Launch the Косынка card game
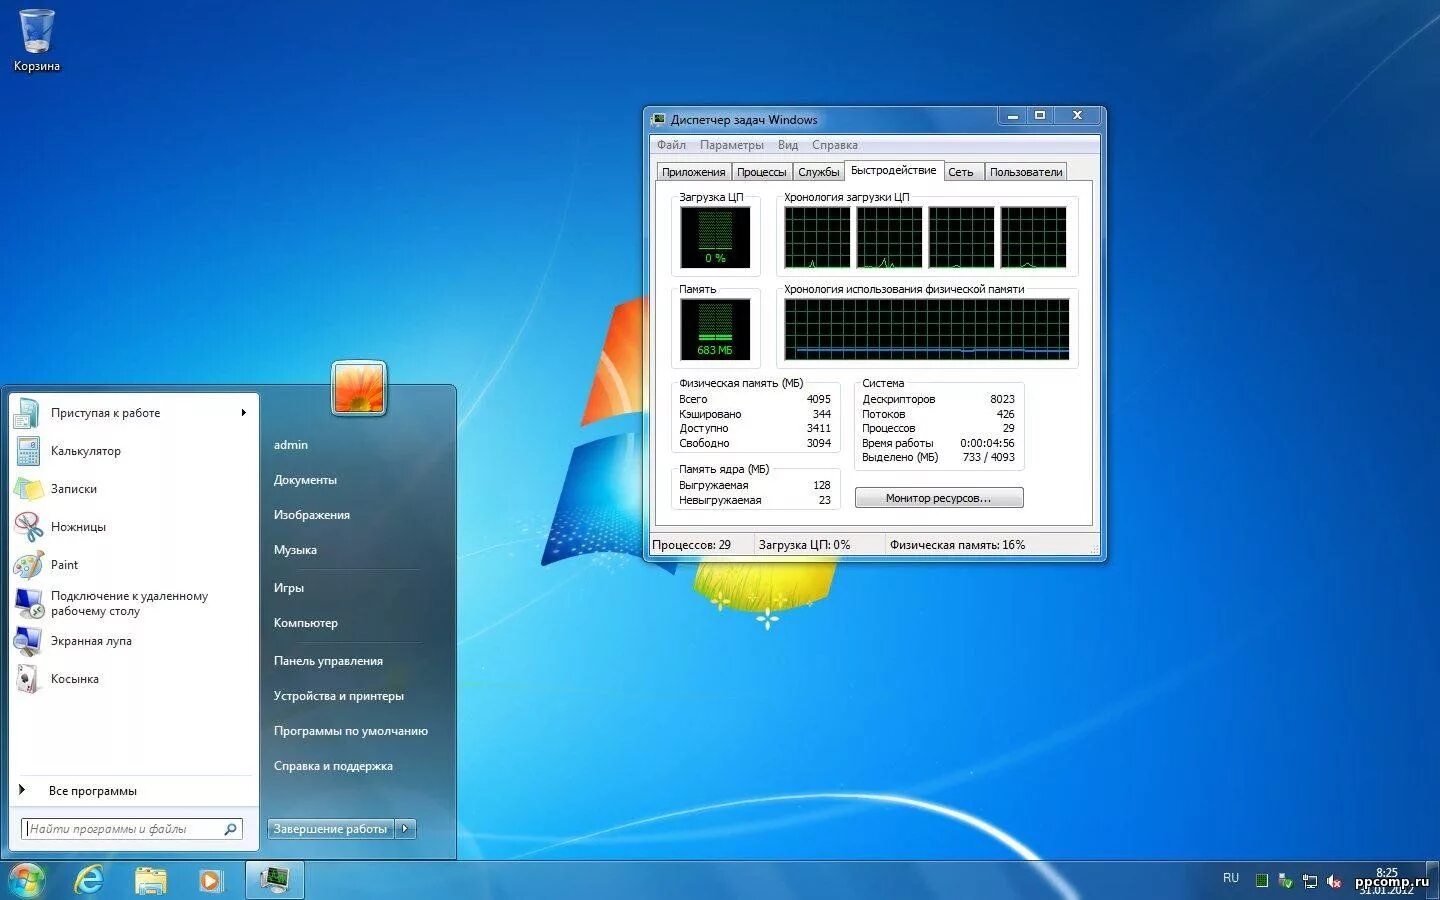1440x900 pixels. coord(74,679)
